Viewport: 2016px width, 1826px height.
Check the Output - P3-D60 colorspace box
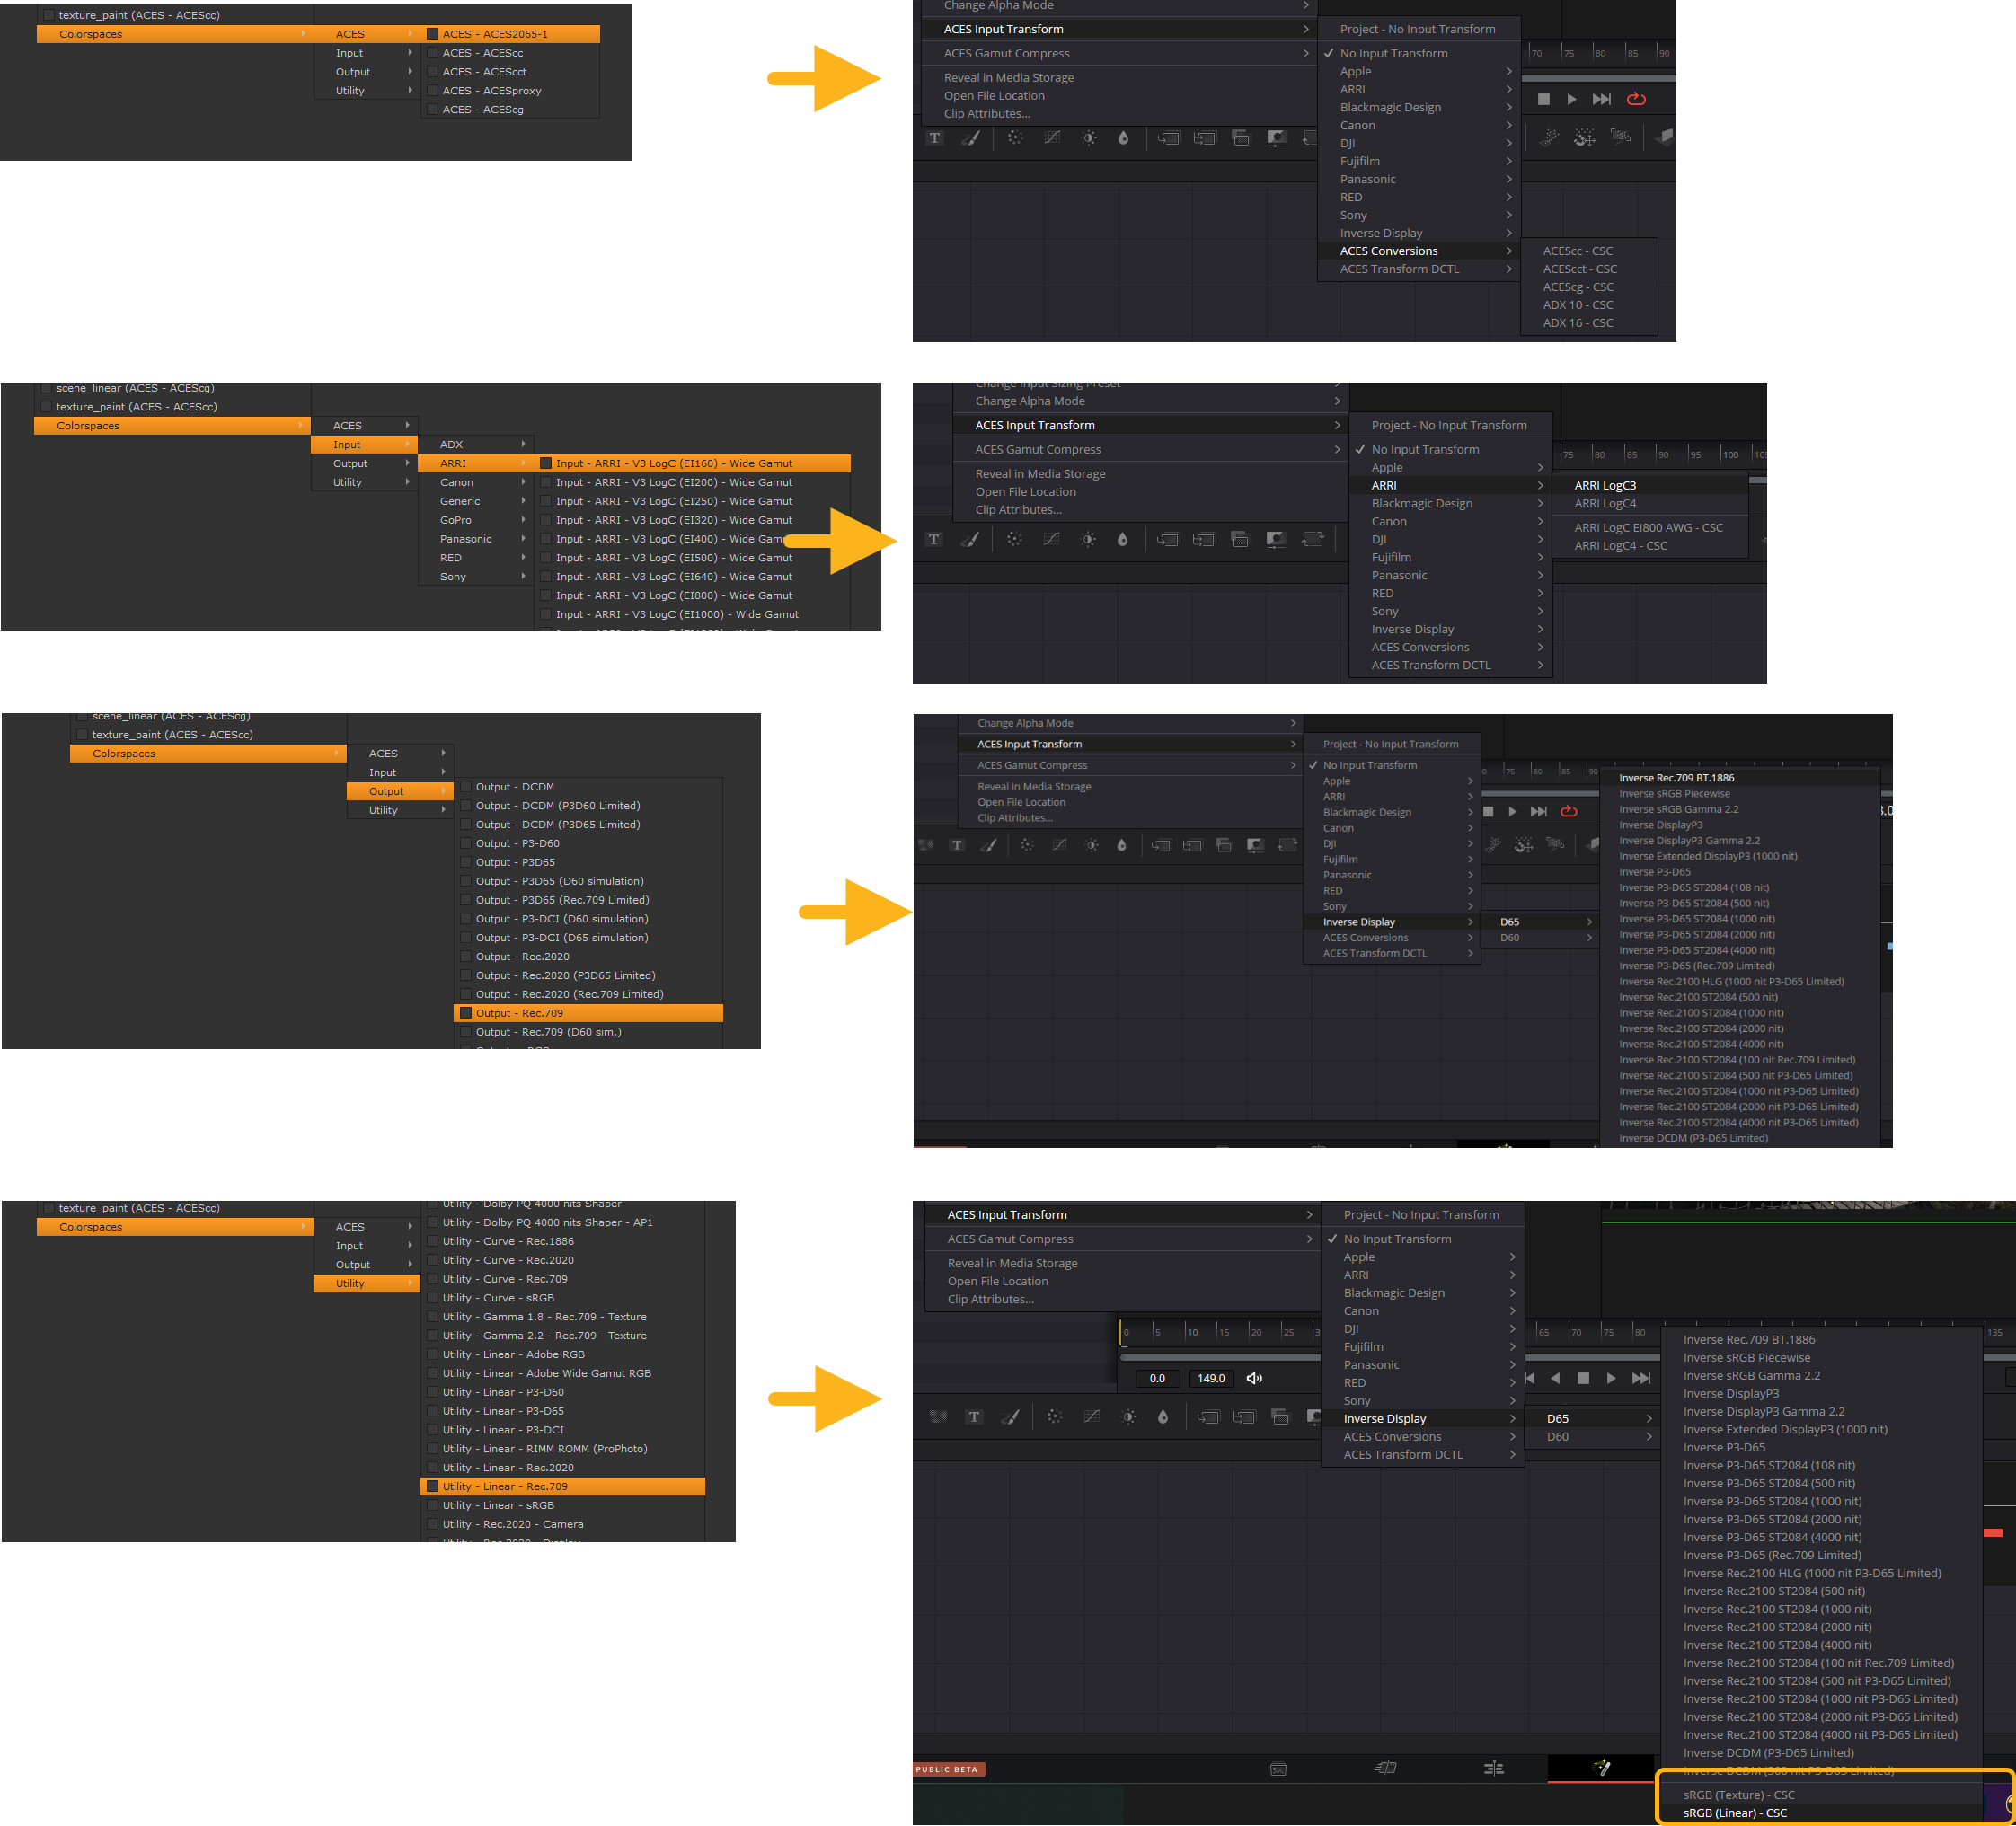[x=466, y=844]
